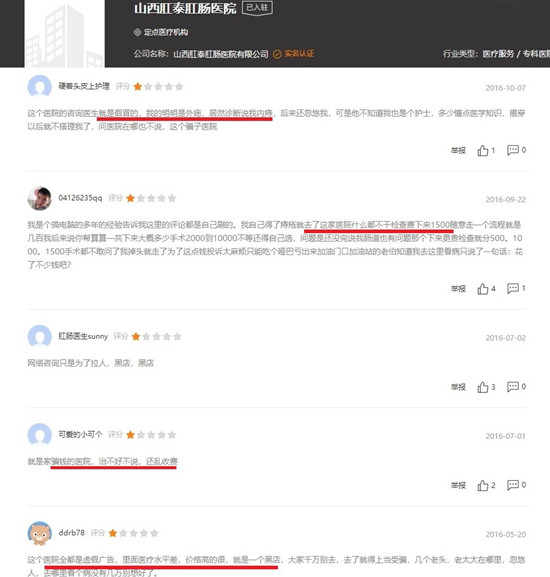Click the hospital building logo thumbnail
This screenshot has height=577, width=550.
(x=64, y=34)
